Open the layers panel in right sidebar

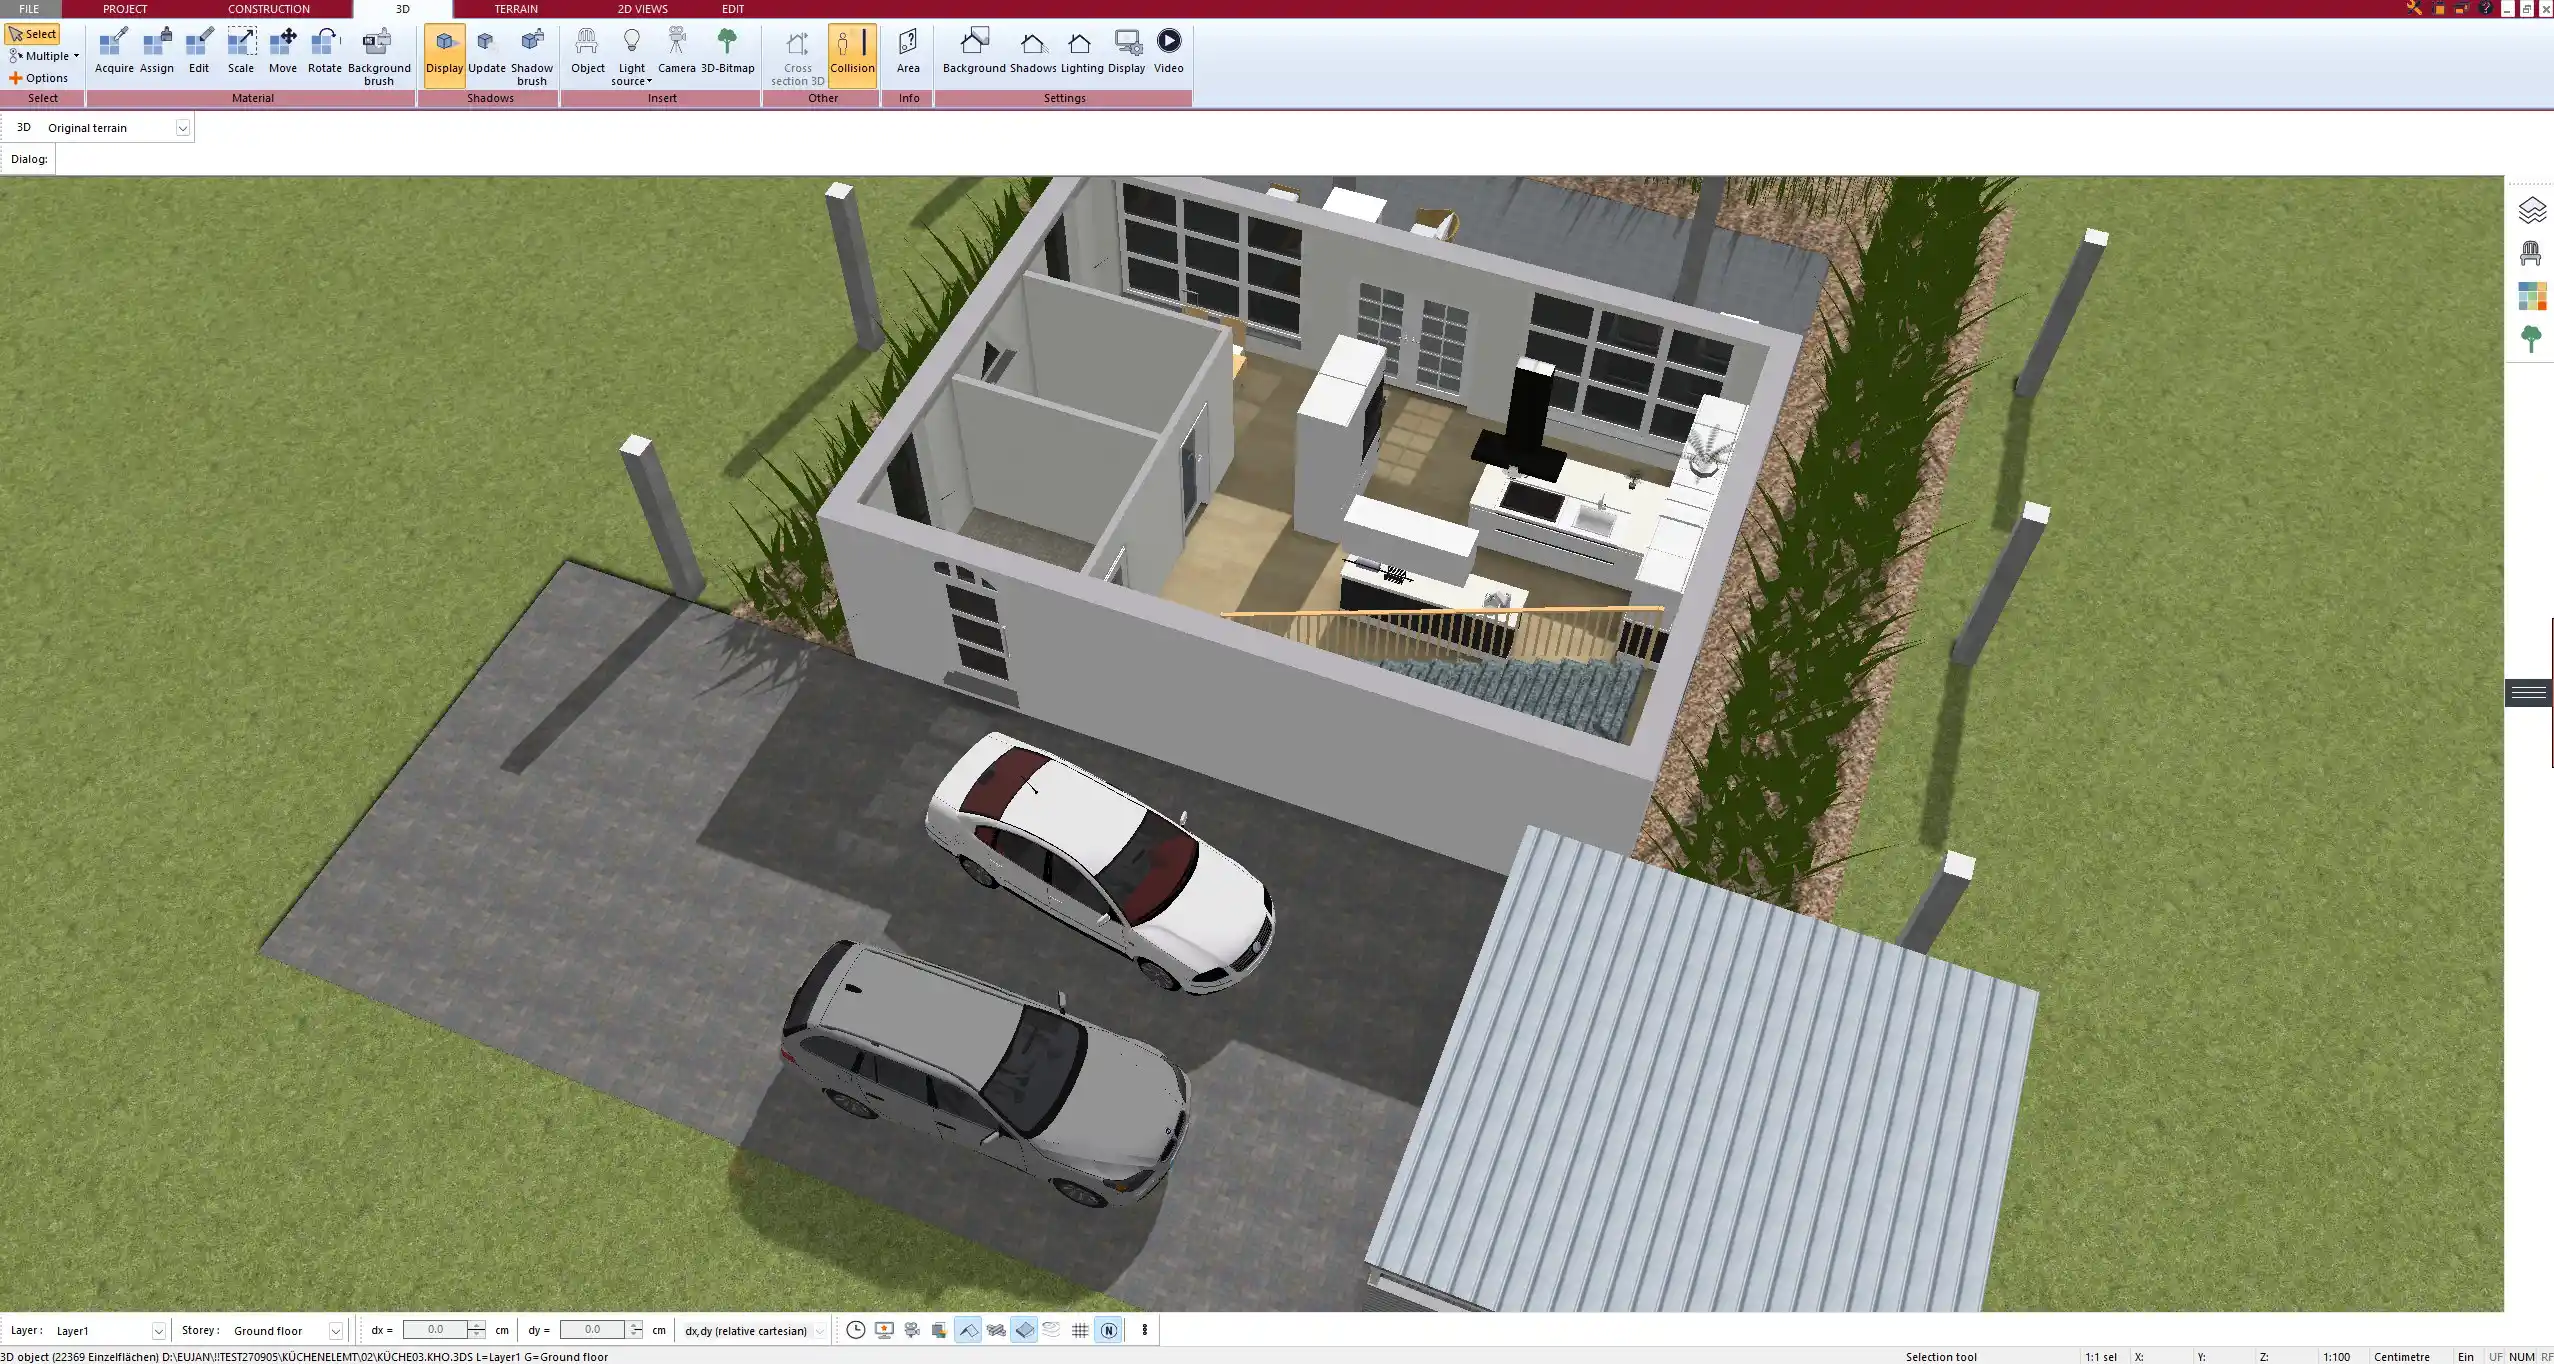(2531, 210)
